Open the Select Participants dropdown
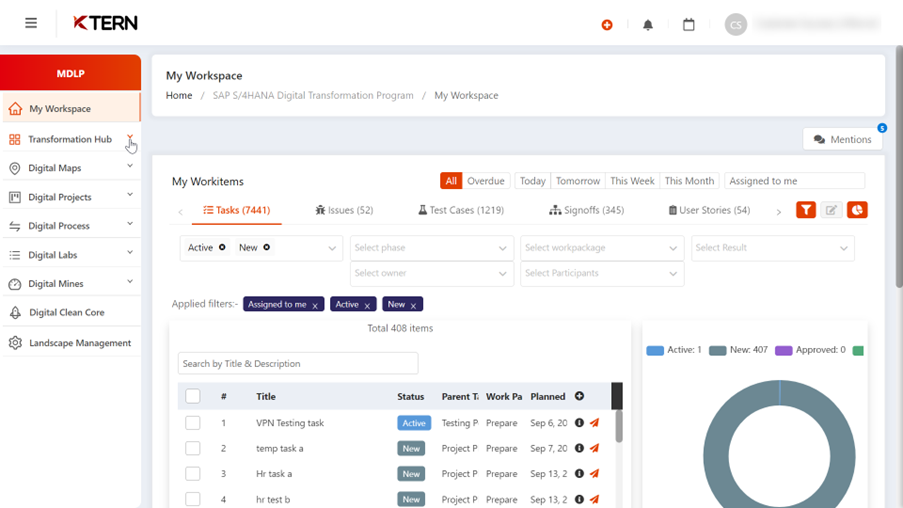 click(602, 273)
